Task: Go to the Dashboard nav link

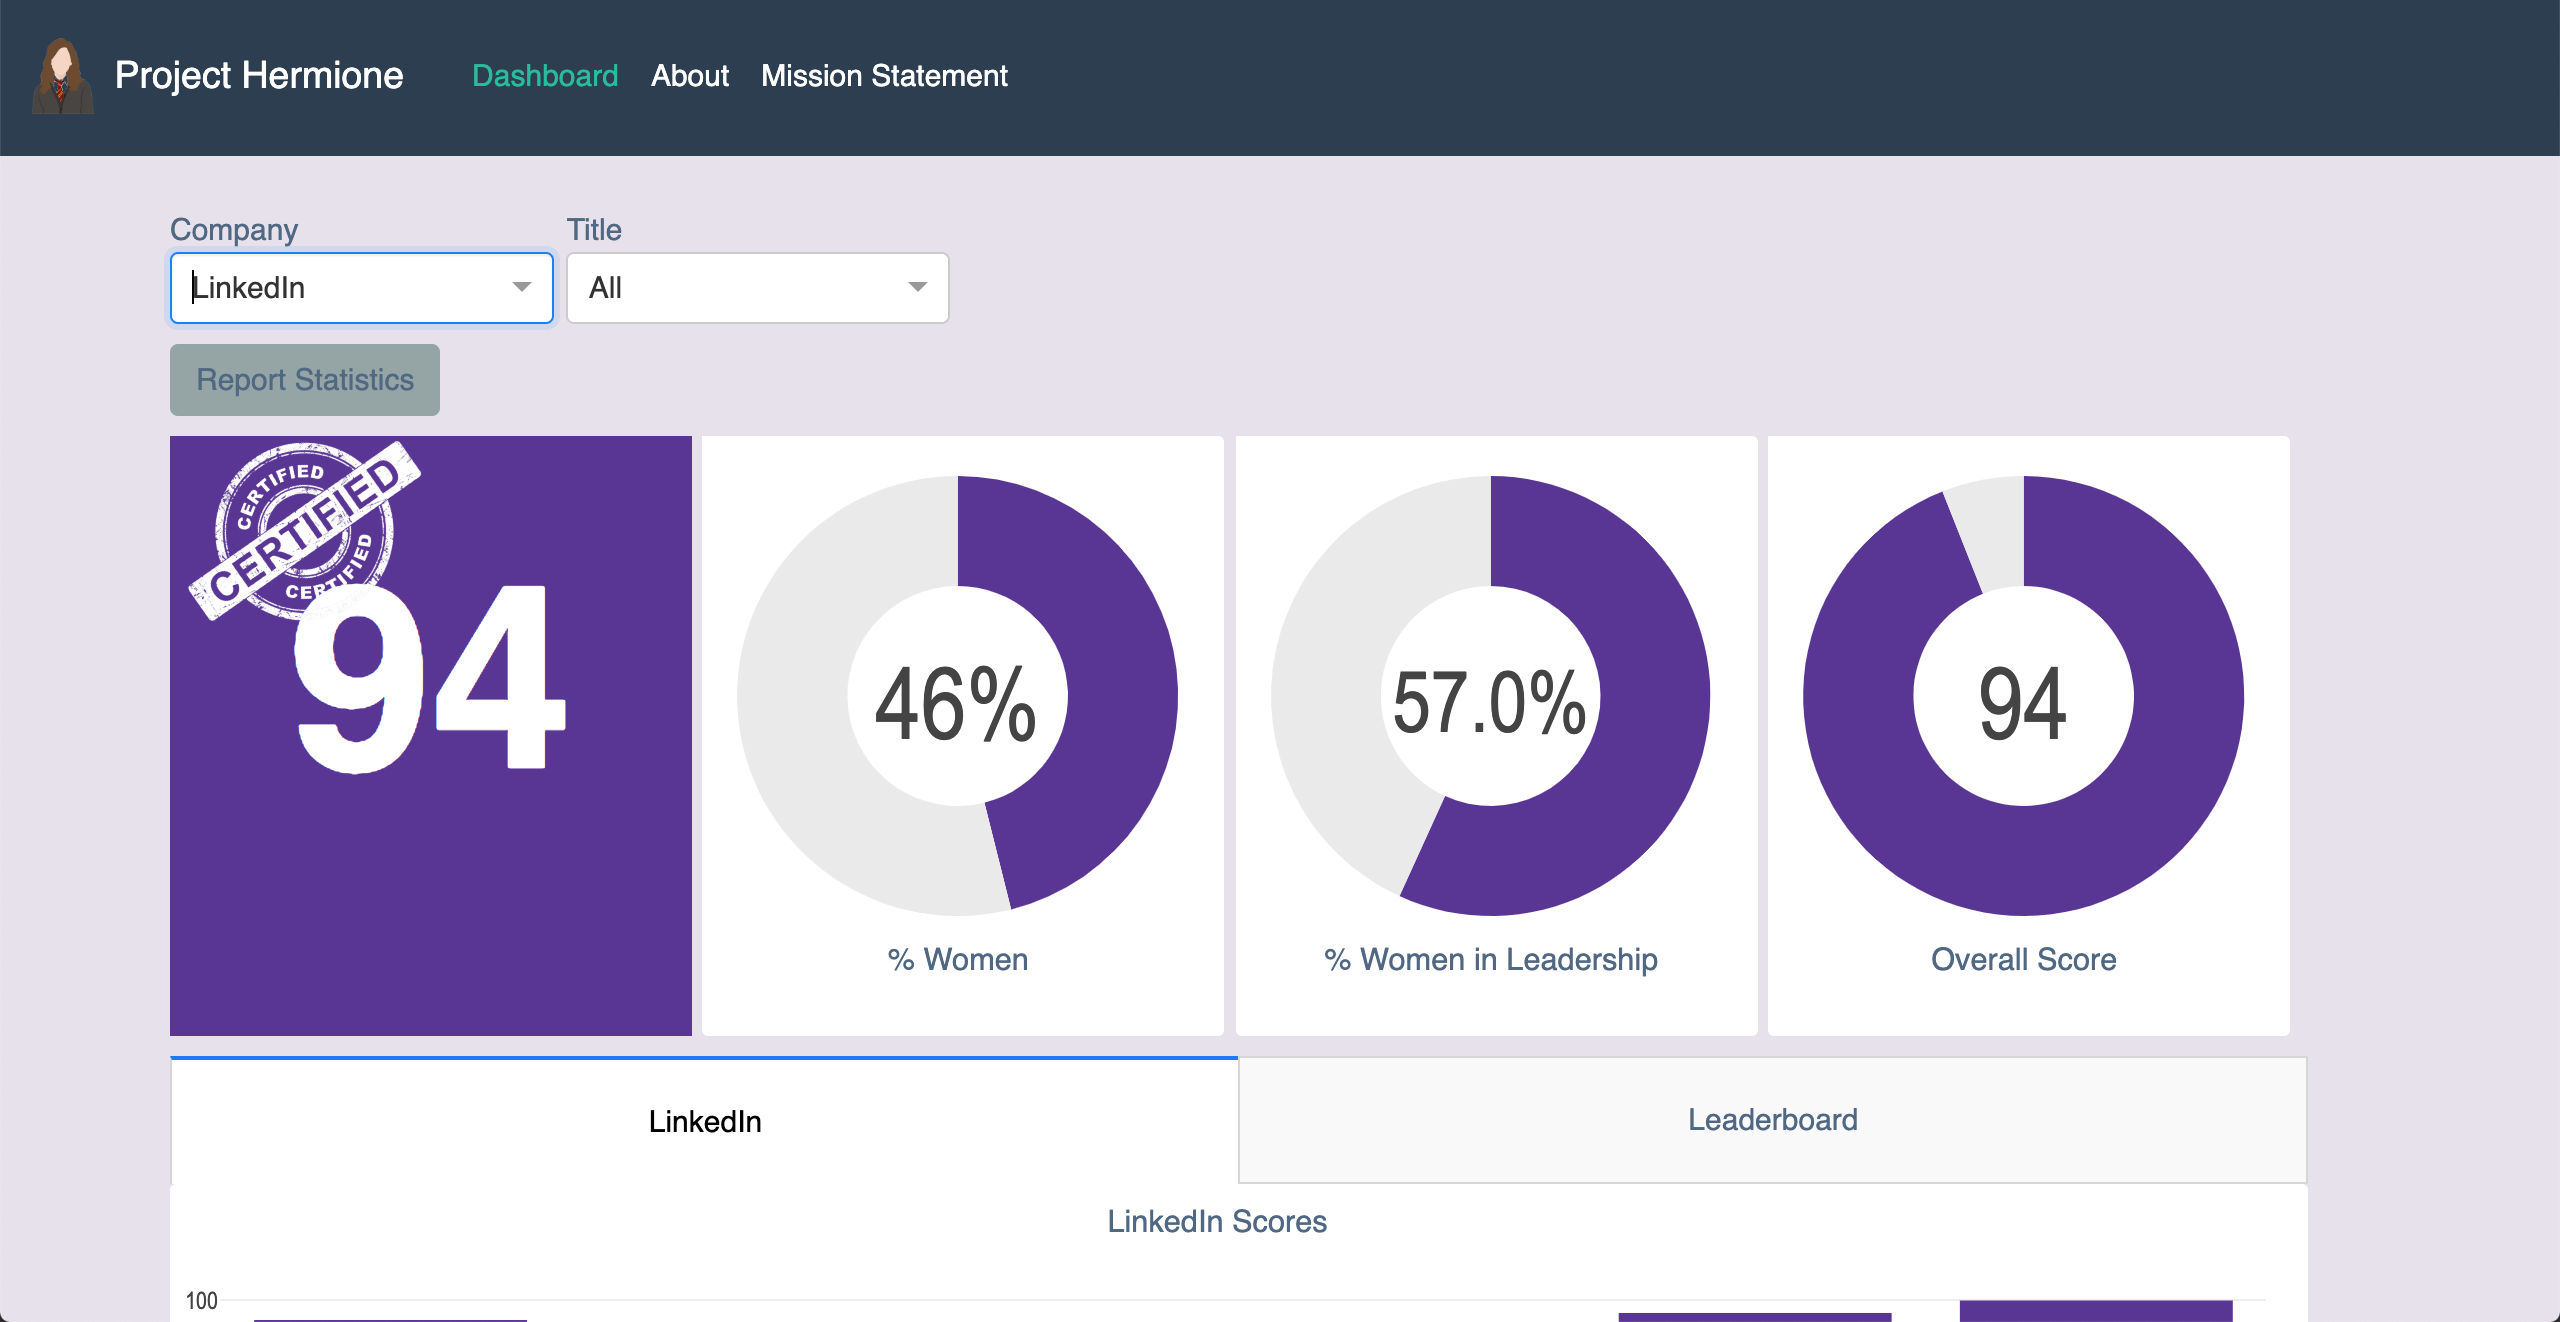Action: (545, 76)
